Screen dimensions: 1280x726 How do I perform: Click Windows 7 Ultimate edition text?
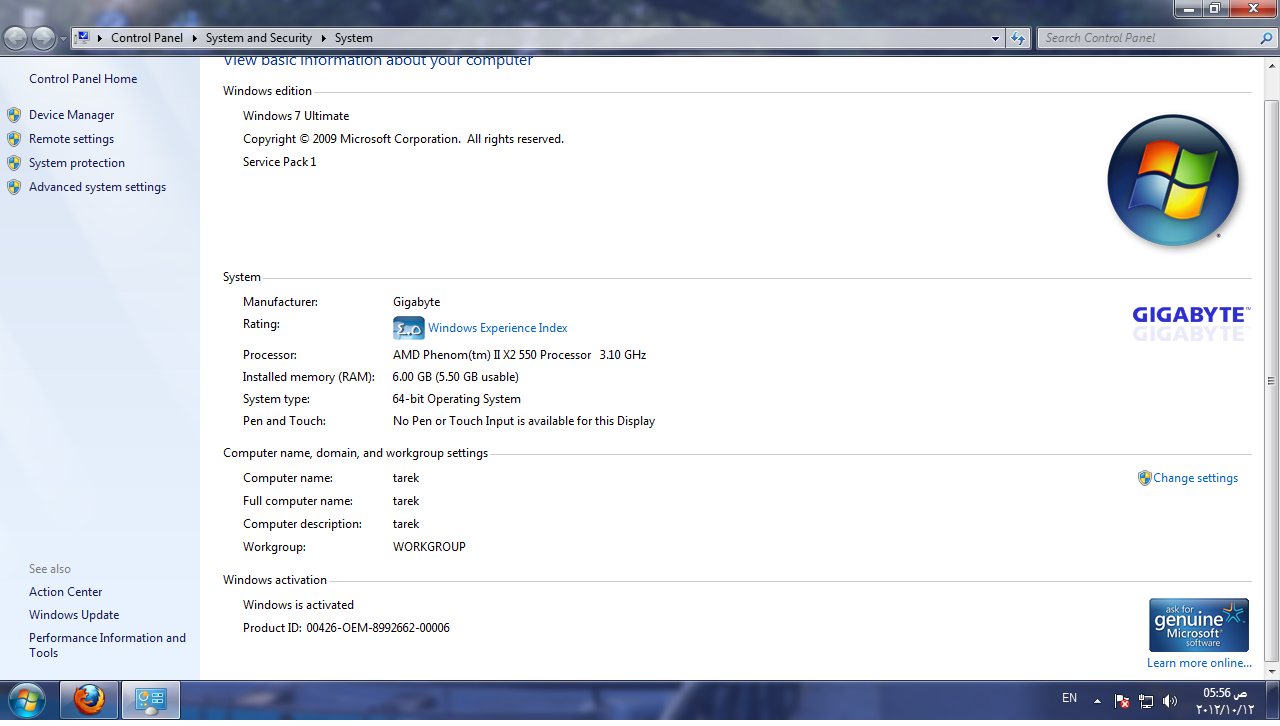pyautogui.click(x=296, y=116)
